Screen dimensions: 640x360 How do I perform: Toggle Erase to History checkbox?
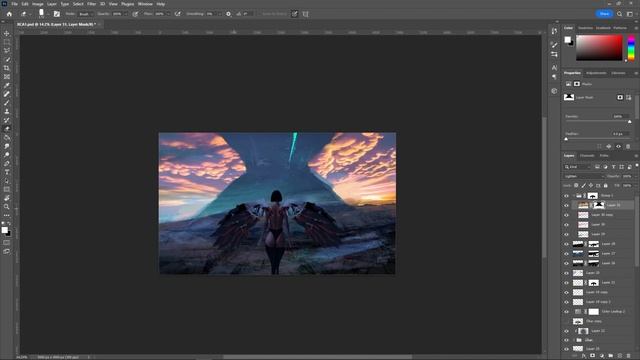(260, 14)
